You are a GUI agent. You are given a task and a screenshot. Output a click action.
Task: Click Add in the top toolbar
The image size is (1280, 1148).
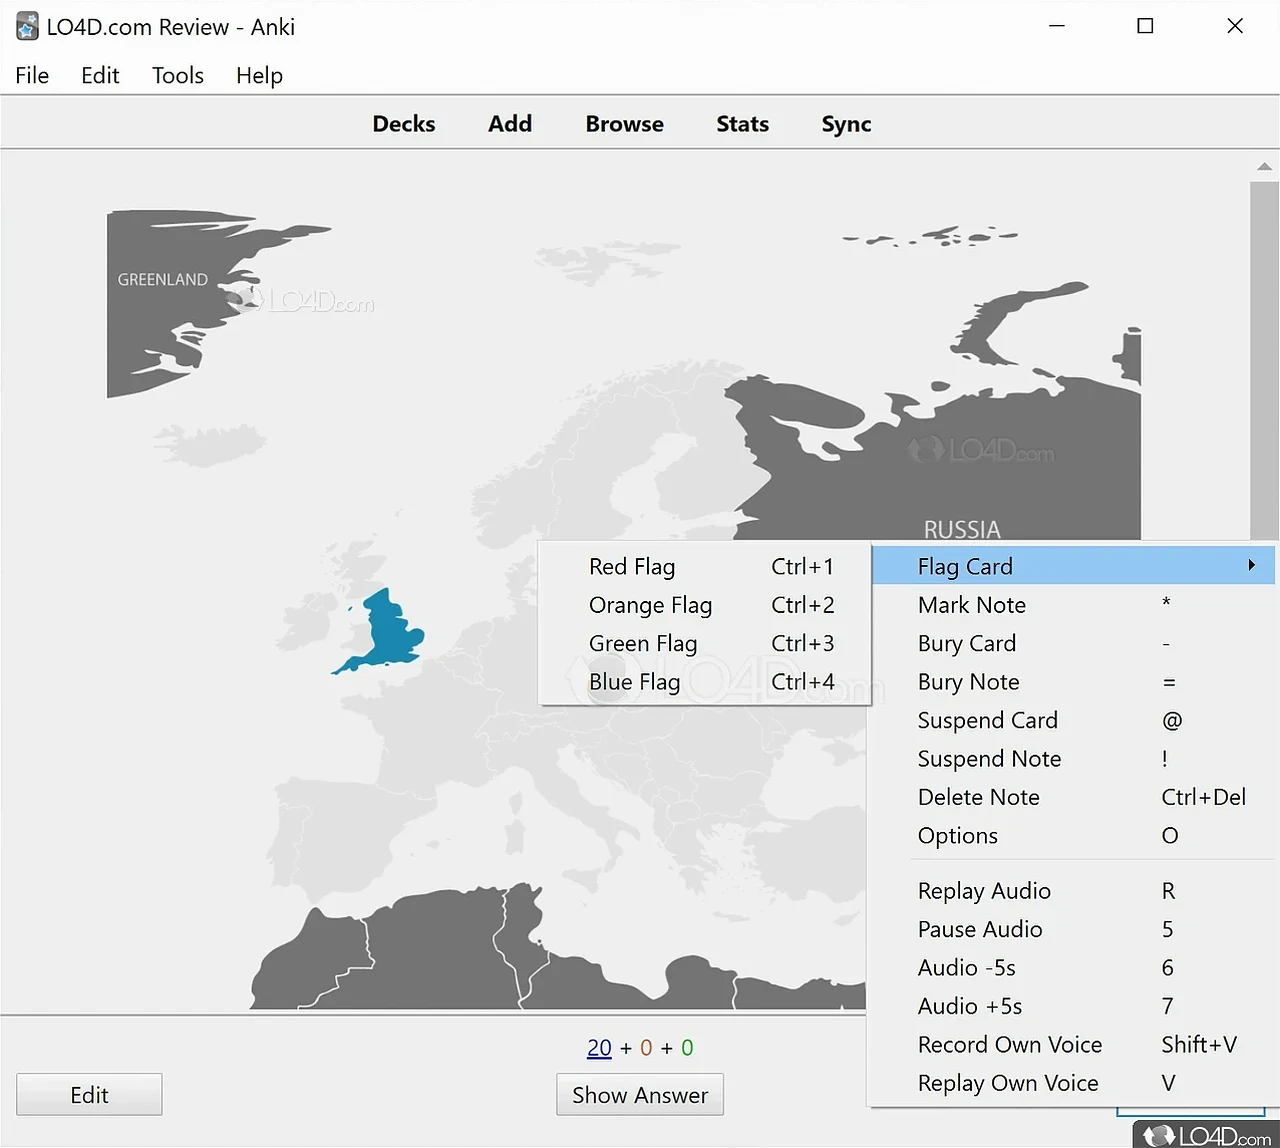(x=510, y=124)
